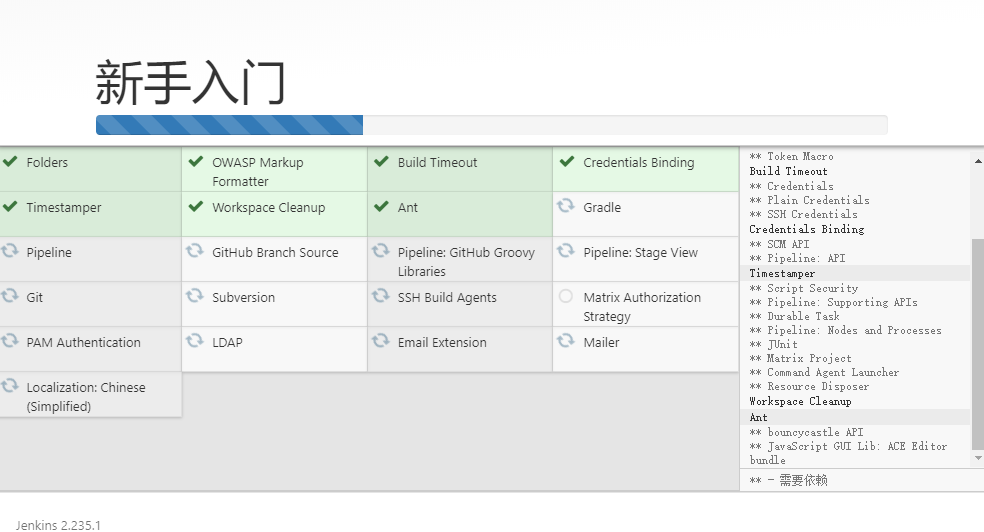Click the SSH Credentials log line
The width and height of the screenshot is (984, 532).
803,215
